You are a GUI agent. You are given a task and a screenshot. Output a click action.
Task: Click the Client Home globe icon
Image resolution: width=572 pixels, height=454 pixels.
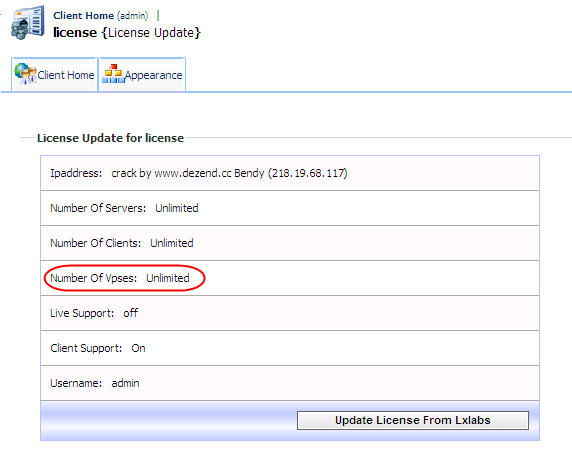[x=25, y=74]
